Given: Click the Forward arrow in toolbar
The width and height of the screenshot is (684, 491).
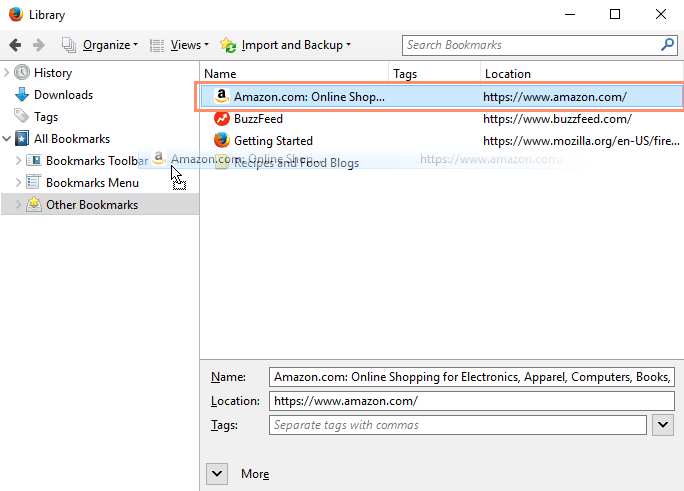Looking at the screenshot, I should click(39, 45).
